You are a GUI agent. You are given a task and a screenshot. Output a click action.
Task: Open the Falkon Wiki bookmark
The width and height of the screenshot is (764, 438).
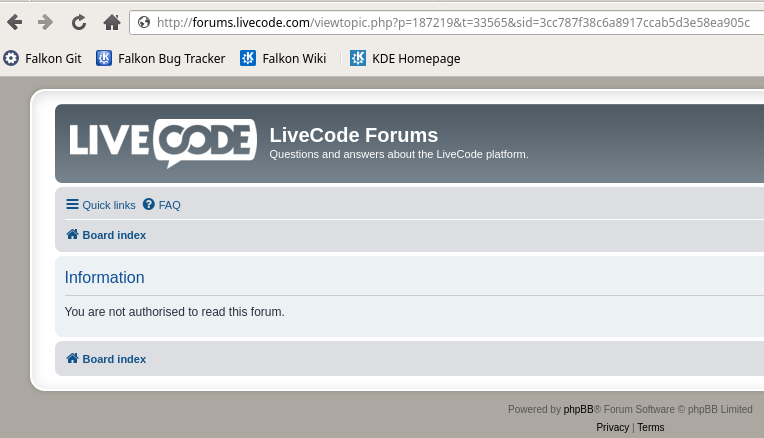(283, 58)
